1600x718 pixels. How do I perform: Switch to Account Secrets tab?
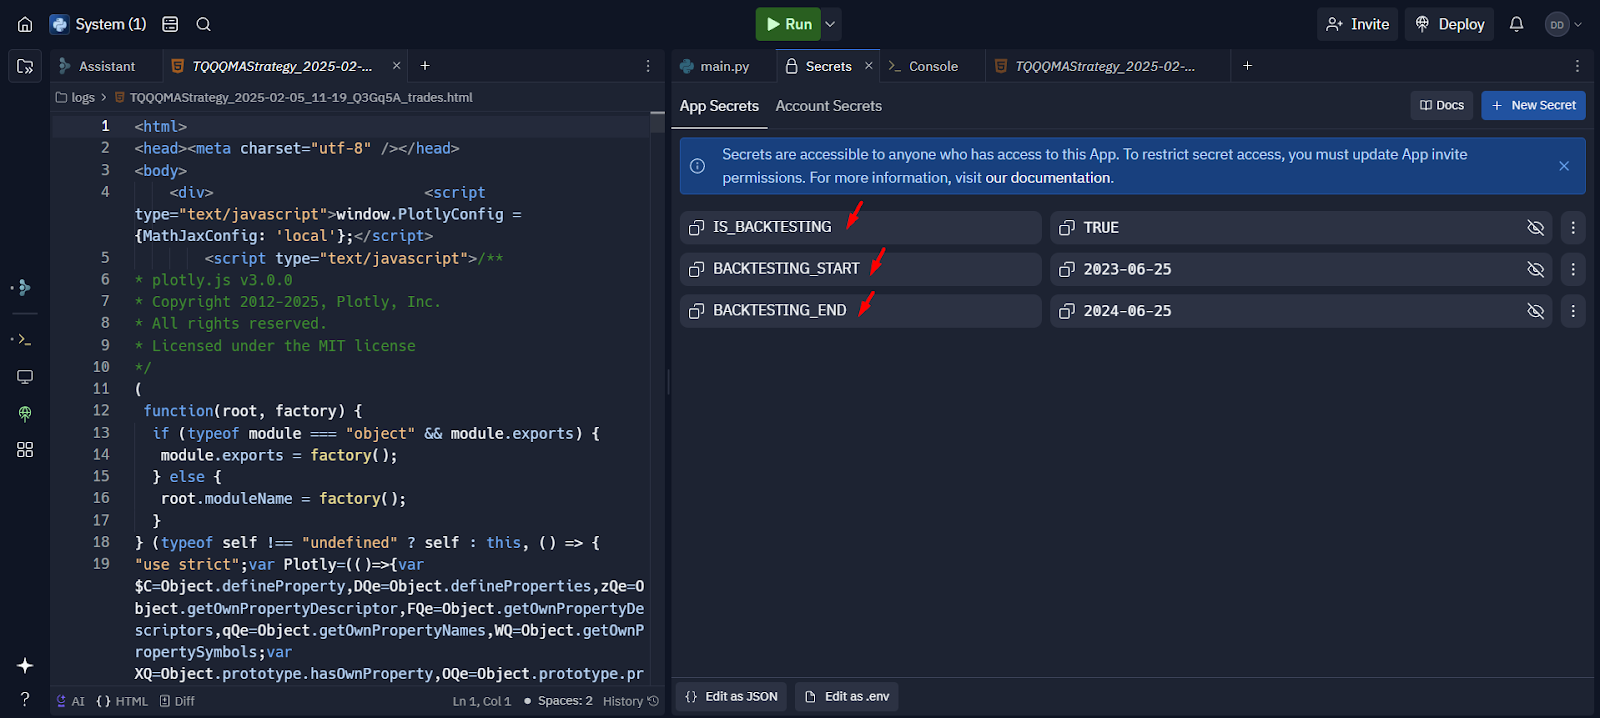point(828,106)
